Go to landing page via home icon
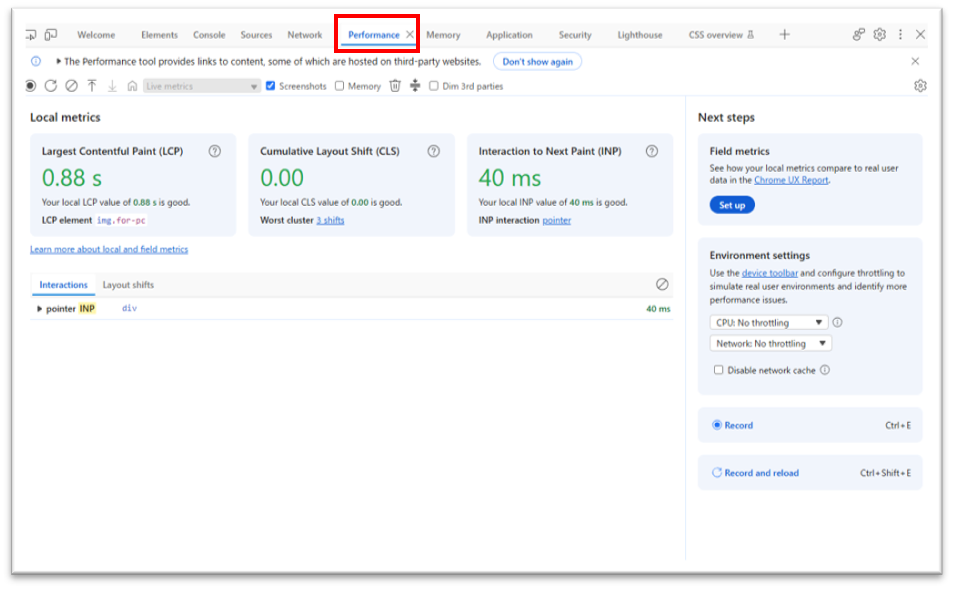The image size is (953, 589). pyautogui.click(x=132, y=86)
